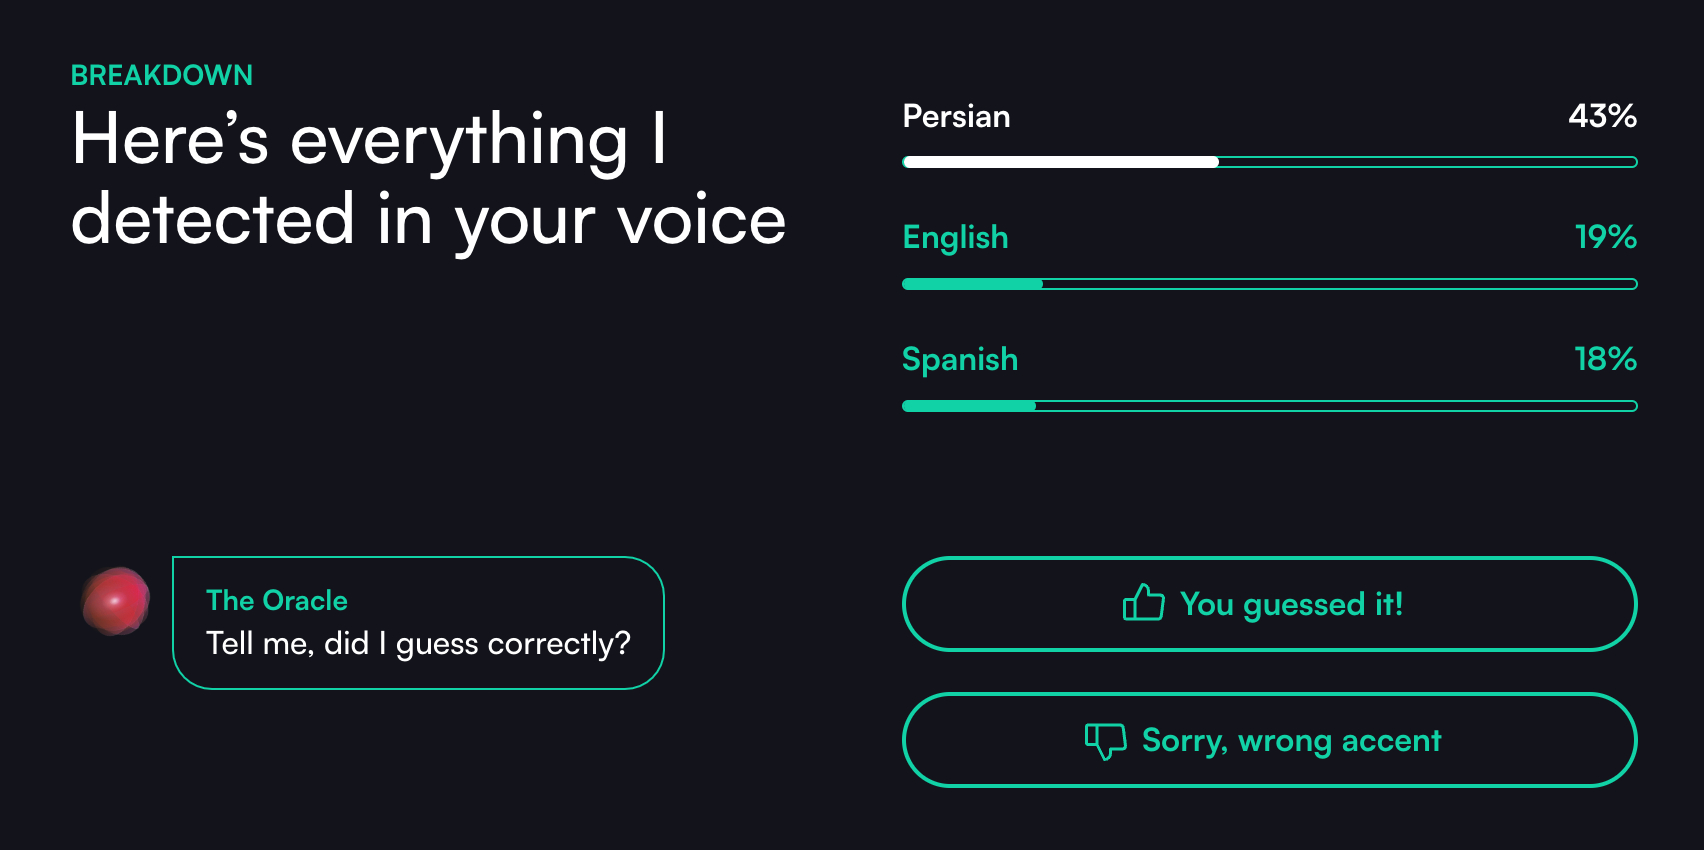This screenshot has height=850, width=1704.
Task: Click white filled part of Persian bar
Action: [x=1060, y=162]
